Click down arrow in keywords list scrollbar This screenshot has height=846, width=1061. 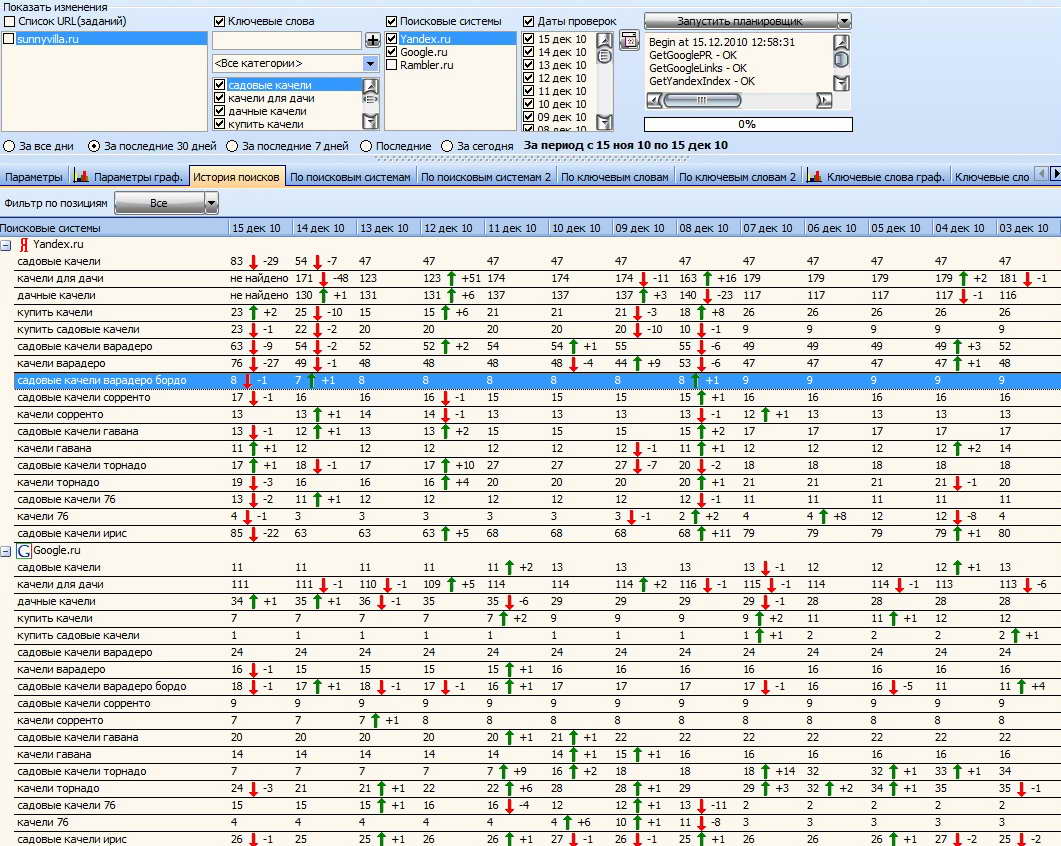point(370,121)
